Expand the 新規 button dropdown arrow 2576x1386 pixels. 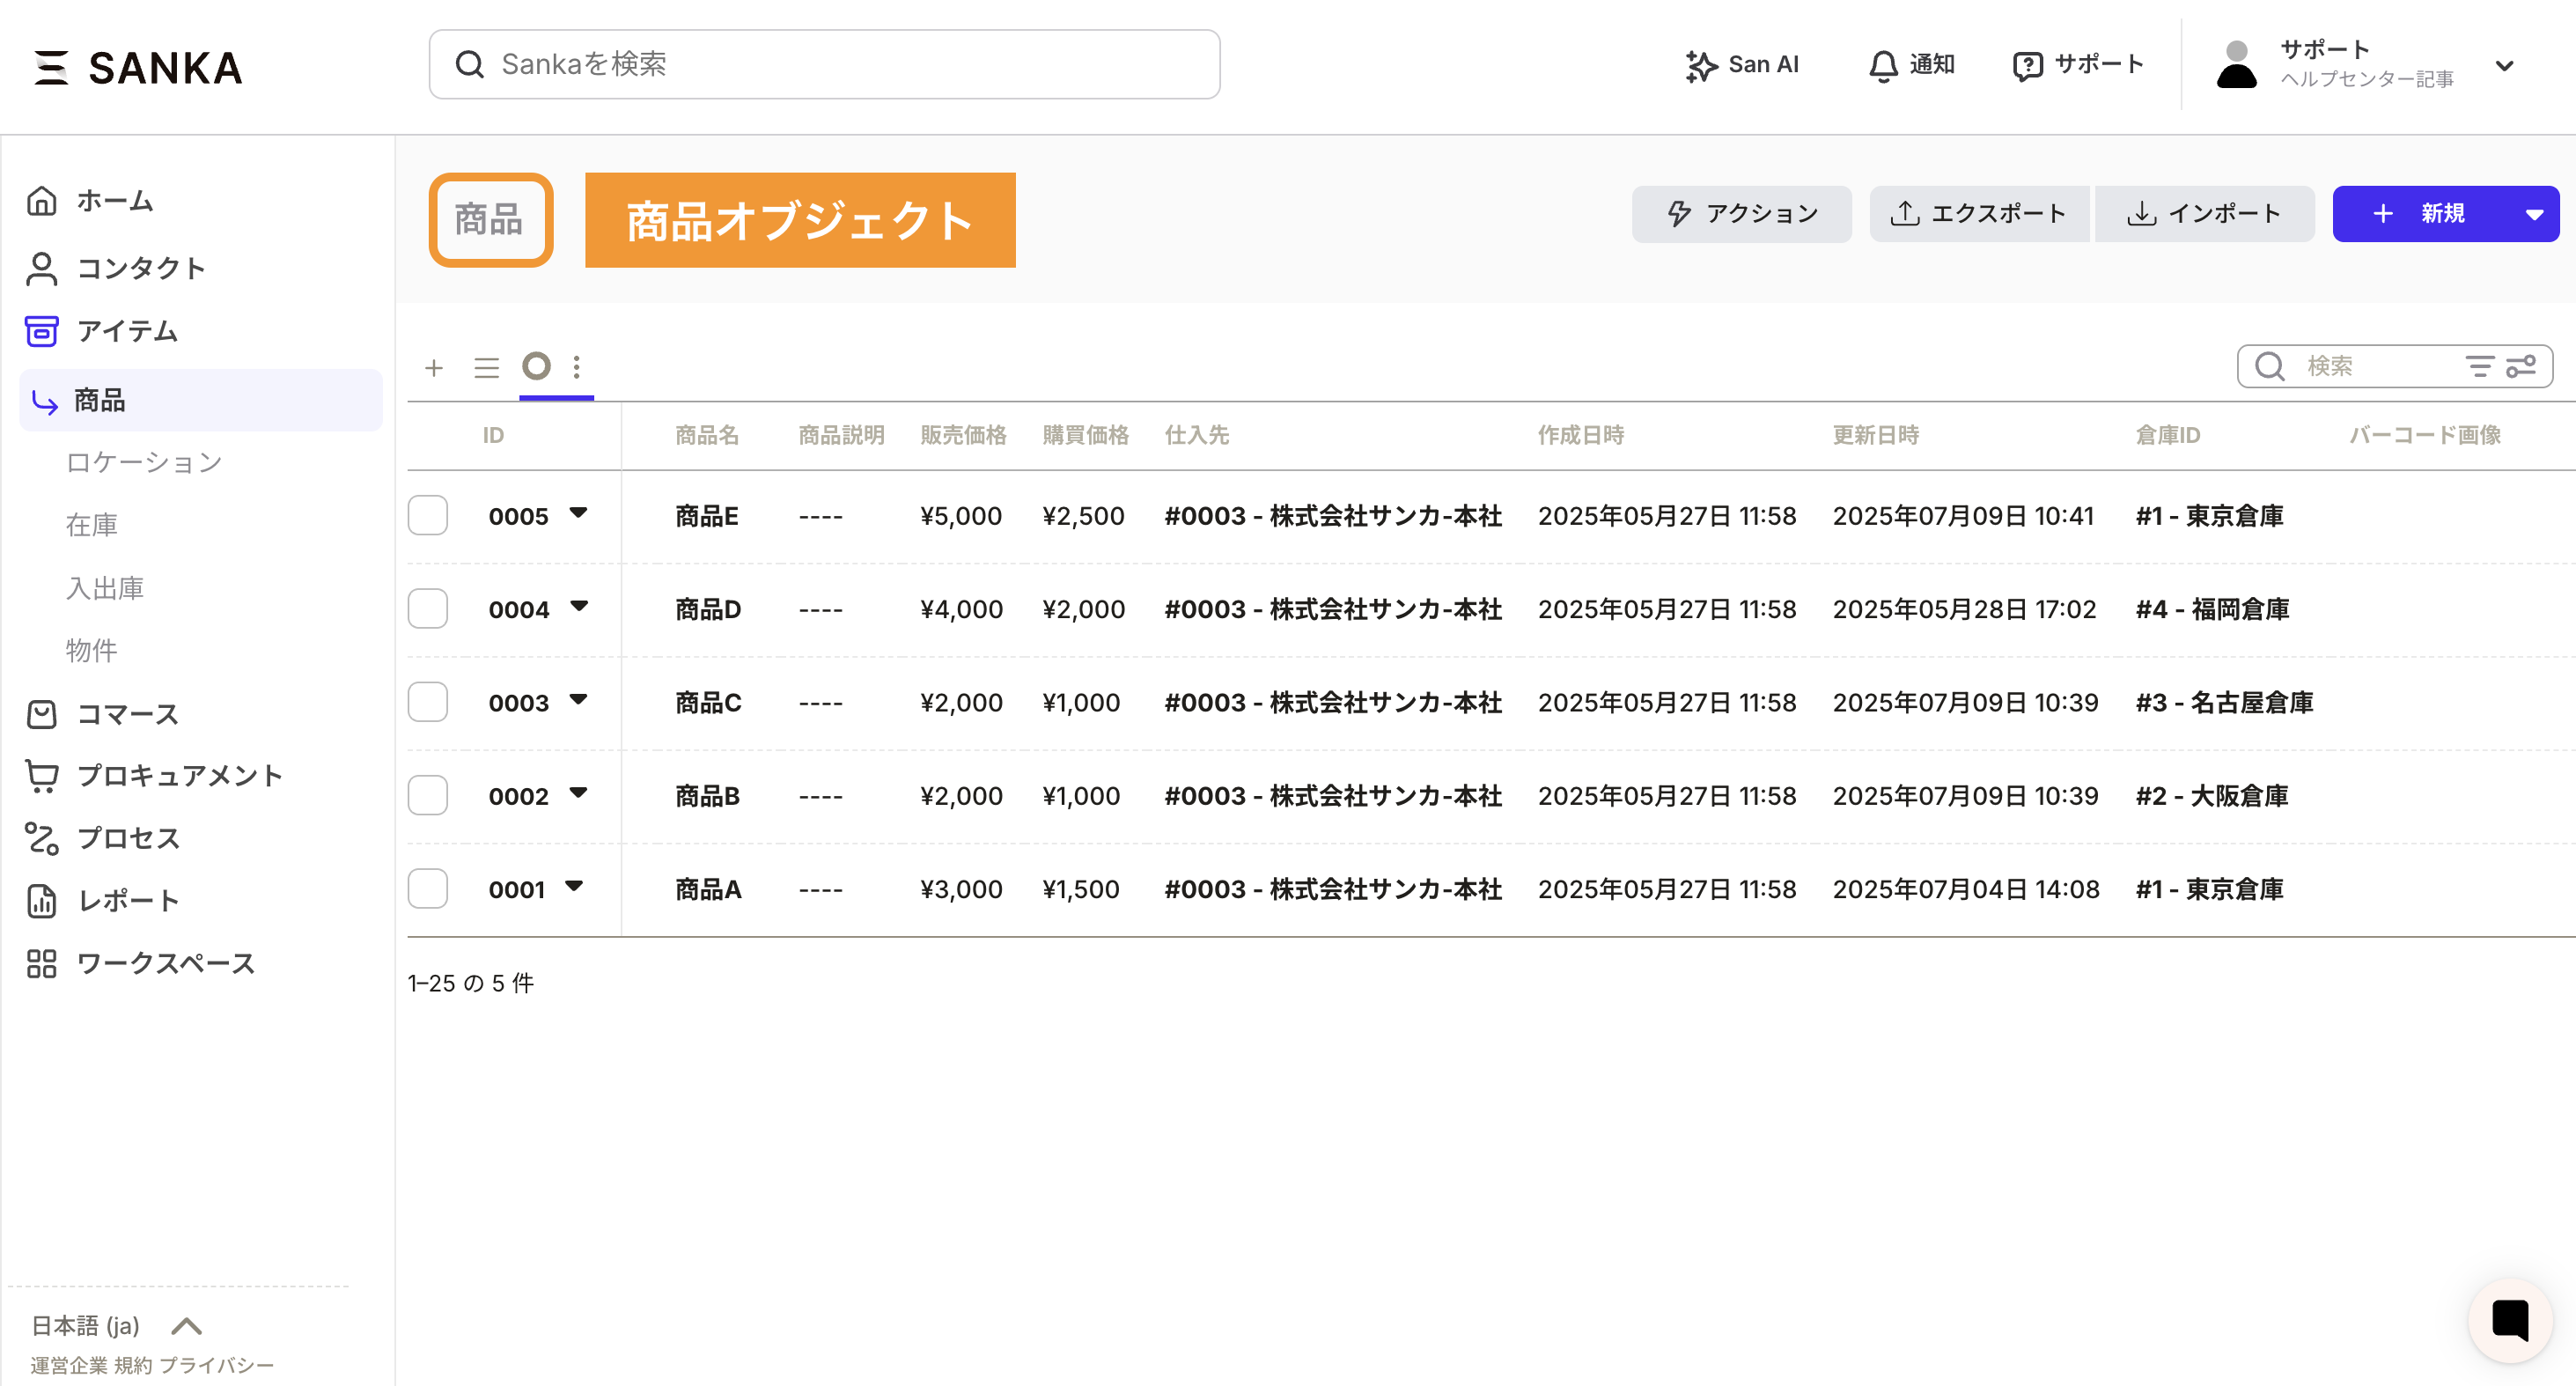(2533, 214)
